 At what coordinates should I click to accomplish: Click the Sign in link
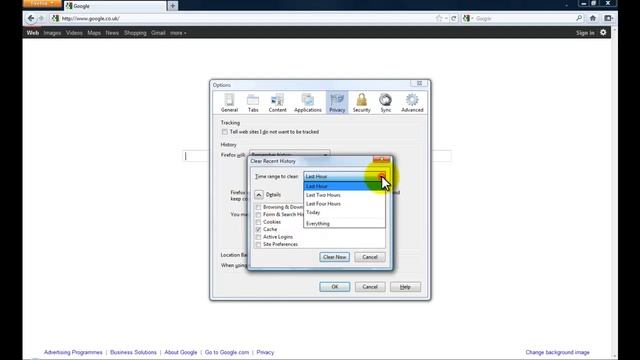coord(585,33)
